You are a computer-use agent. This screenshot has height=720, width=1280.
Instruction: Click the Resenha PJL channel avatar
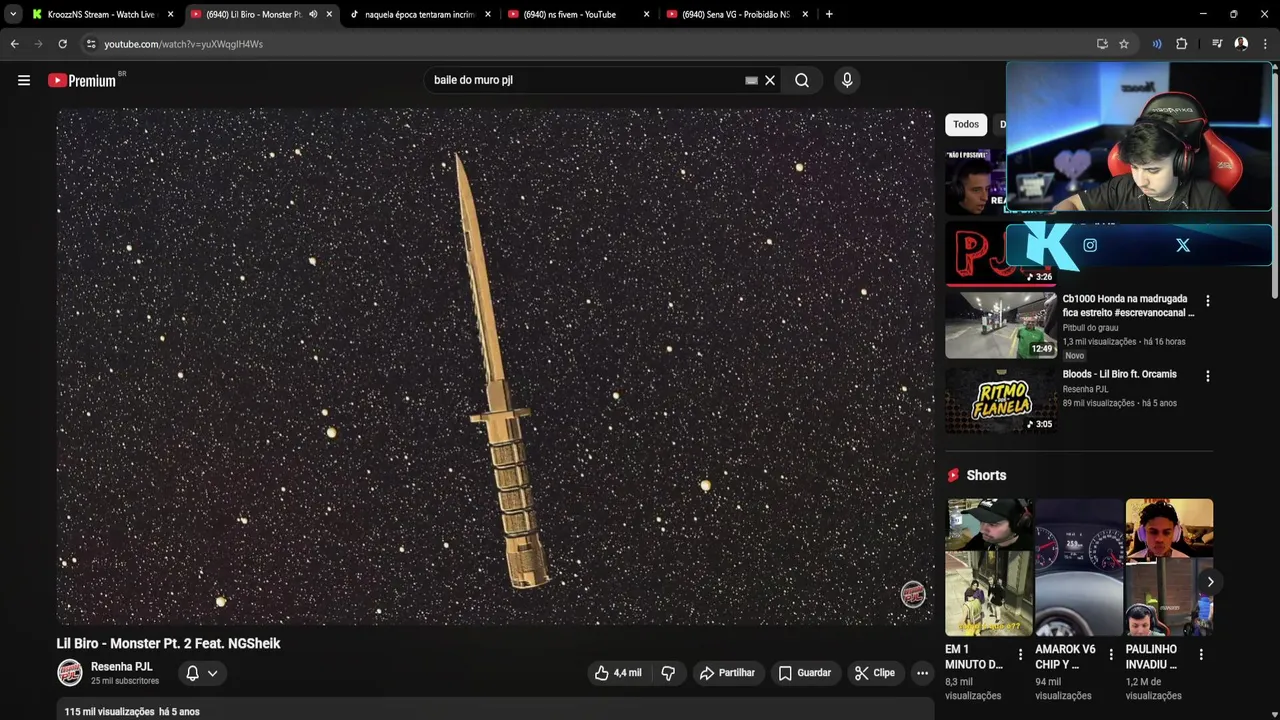[x=70, y=673]
